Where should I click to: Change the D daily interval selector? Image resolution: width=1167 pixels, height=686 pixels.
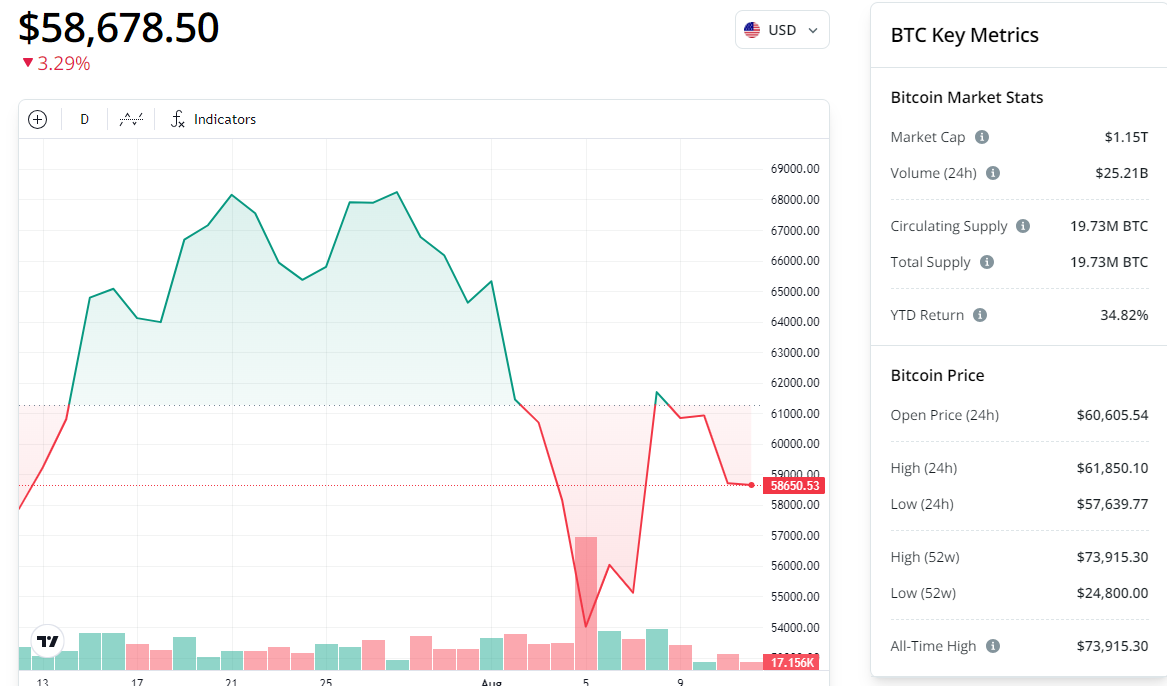tap(84, 119)
